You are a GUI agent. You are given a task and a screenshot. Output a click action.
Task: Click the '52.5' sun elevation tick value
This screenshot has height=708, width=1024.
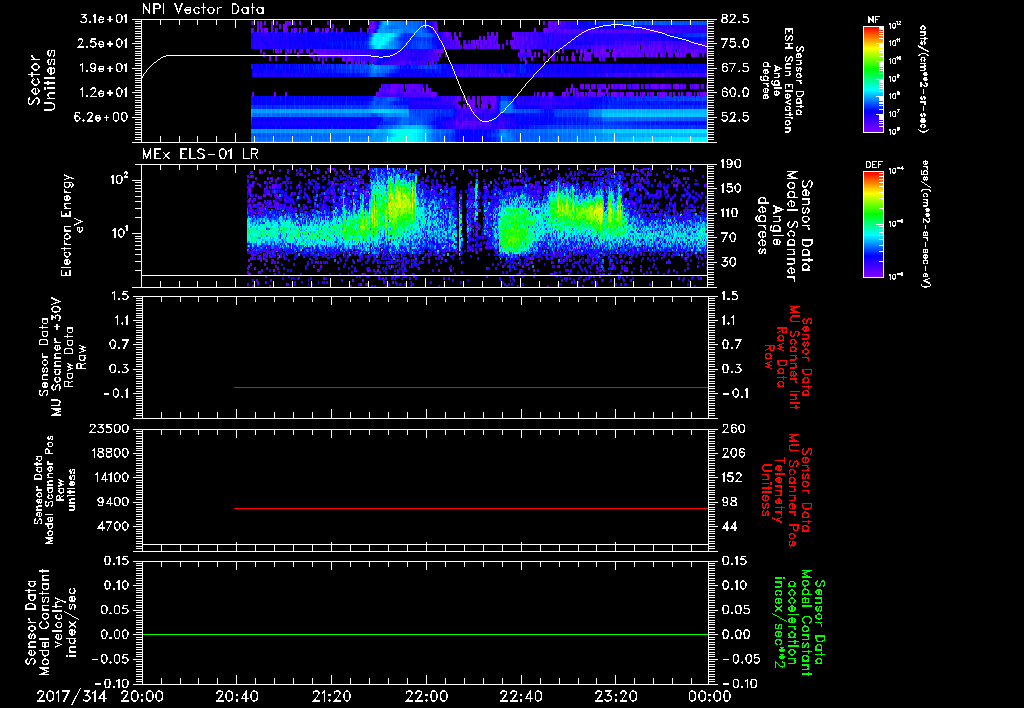point(735,118)
